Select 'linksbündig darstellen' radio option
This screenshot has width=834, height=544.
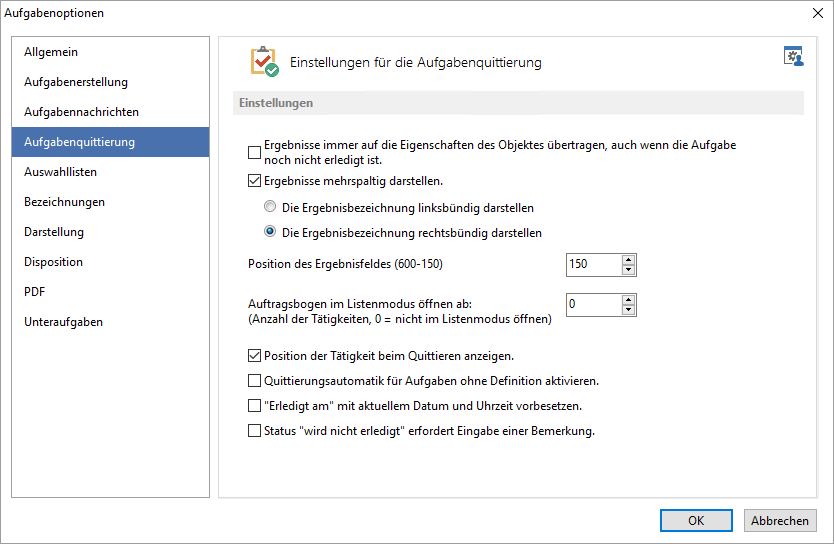270,206
